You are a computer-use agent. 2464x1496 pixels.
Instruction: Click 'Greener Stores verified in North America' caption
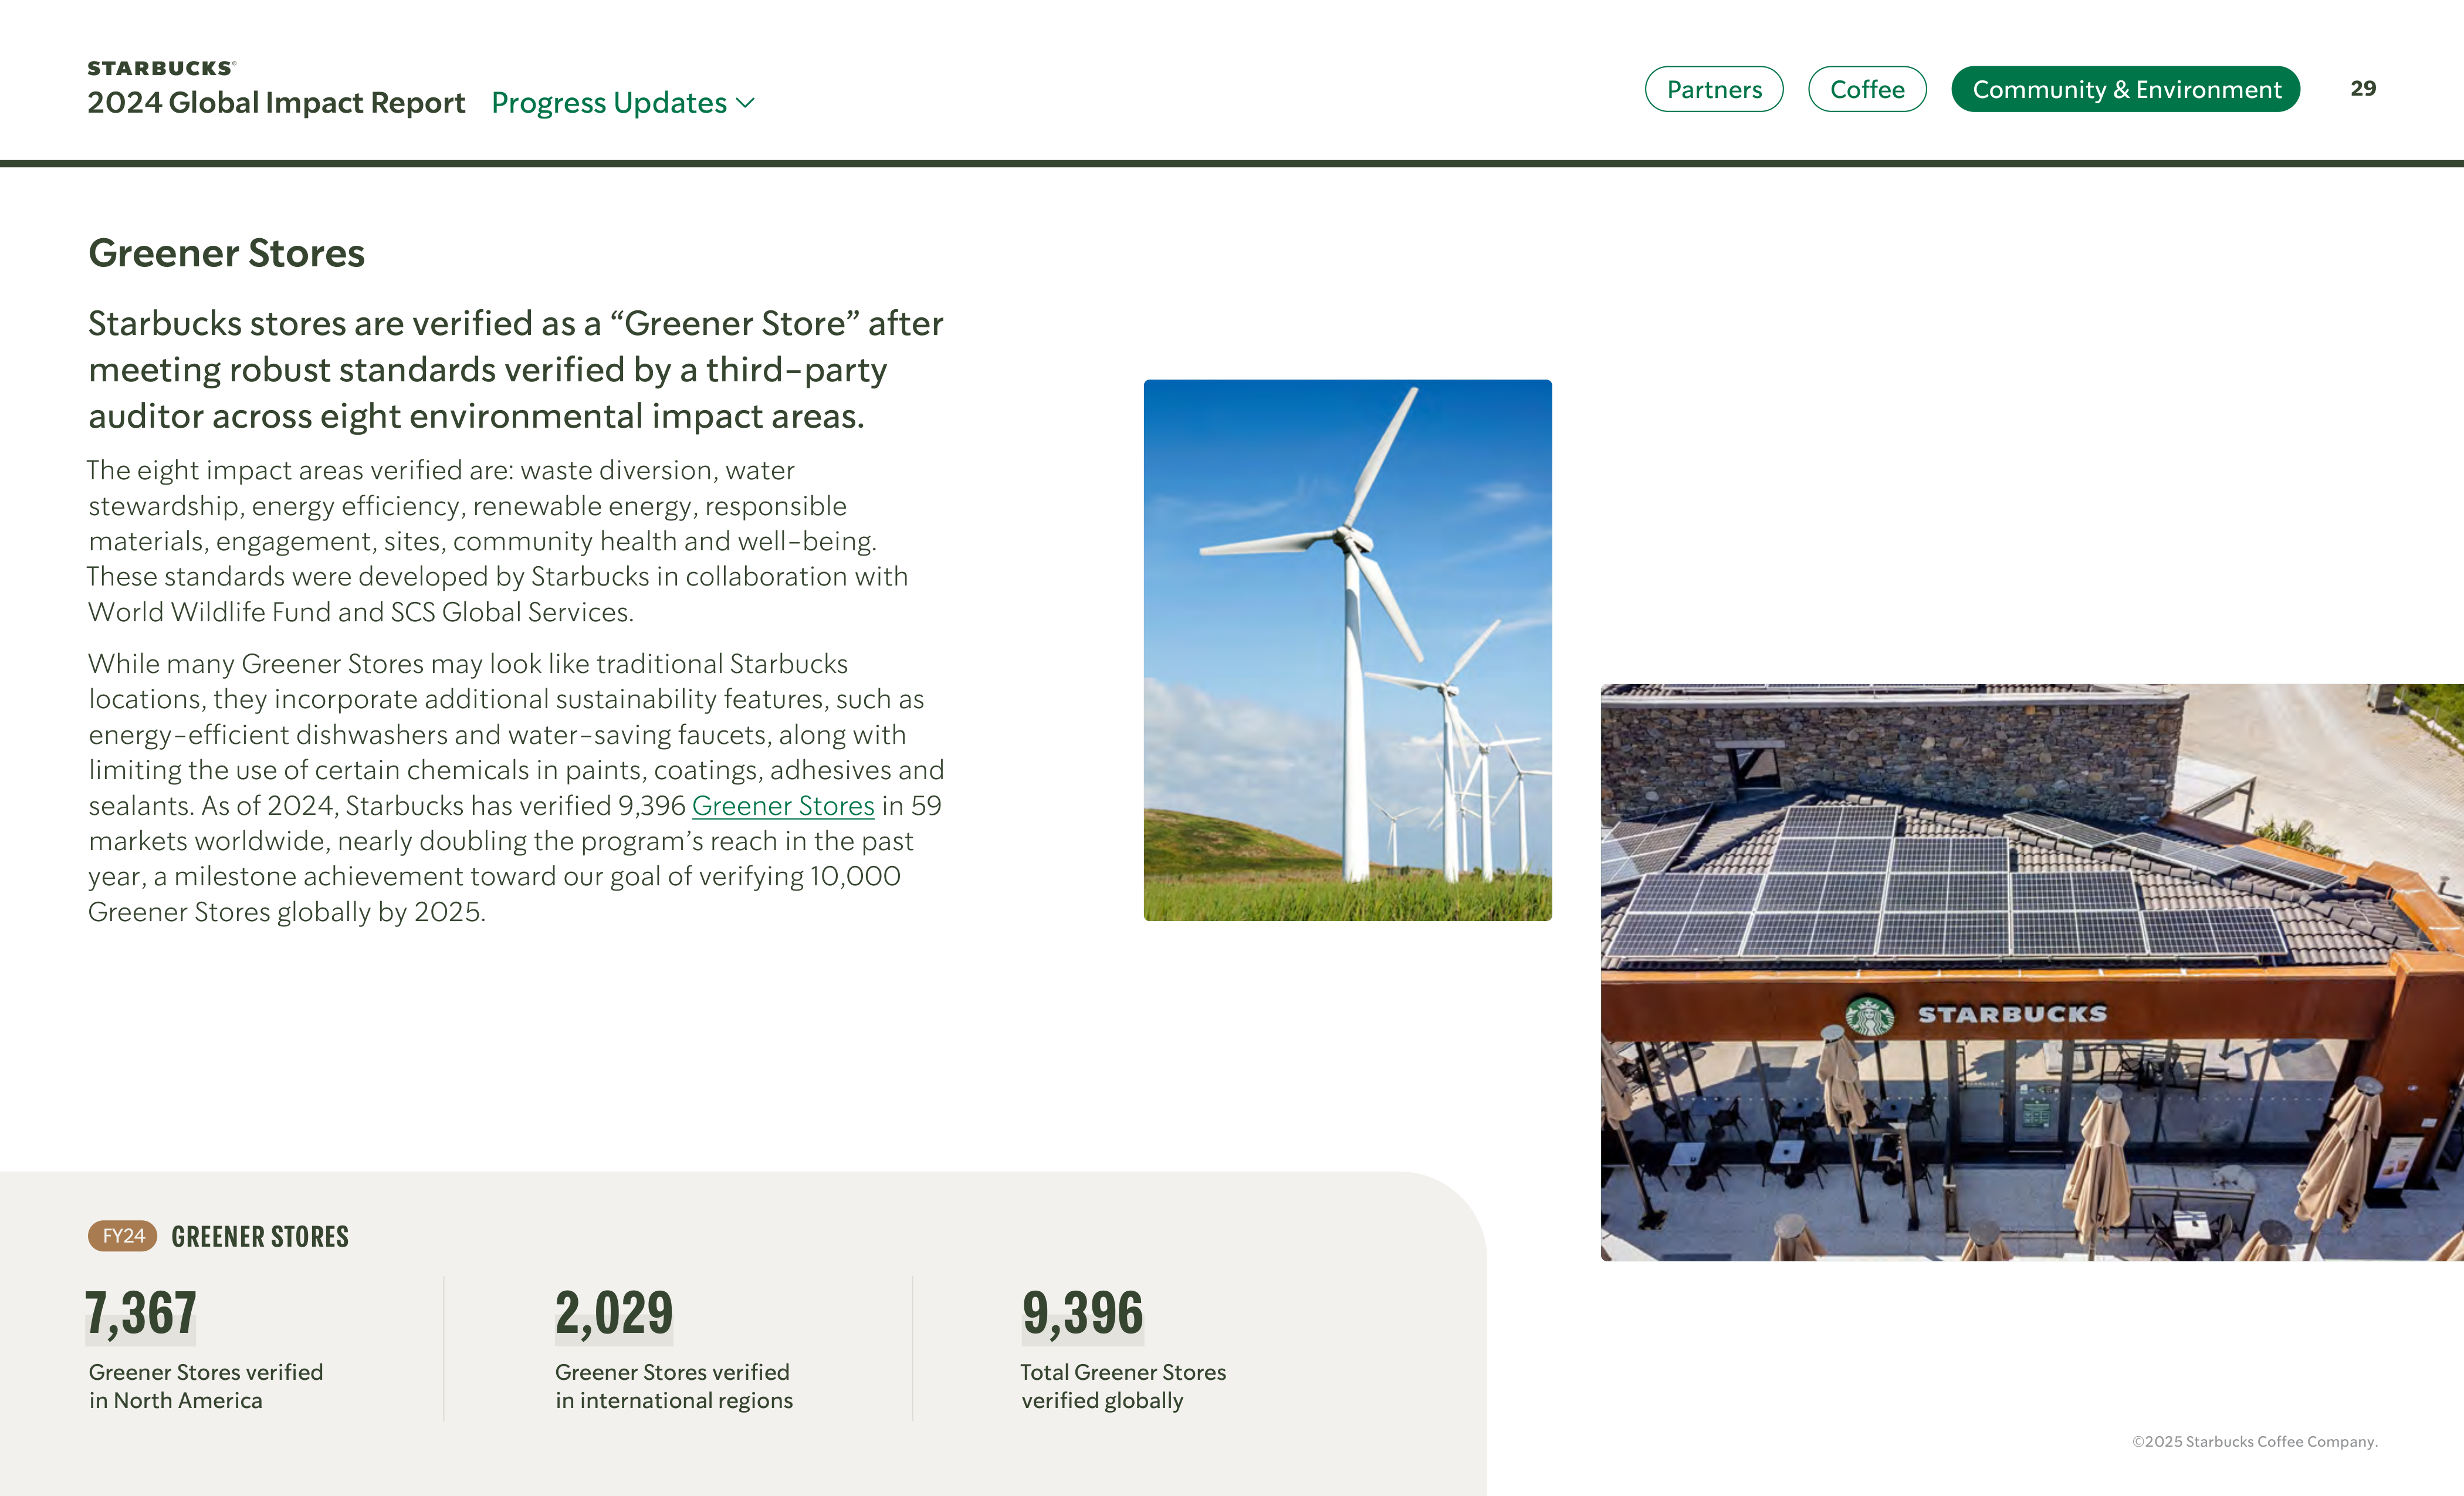[206, 1386]
